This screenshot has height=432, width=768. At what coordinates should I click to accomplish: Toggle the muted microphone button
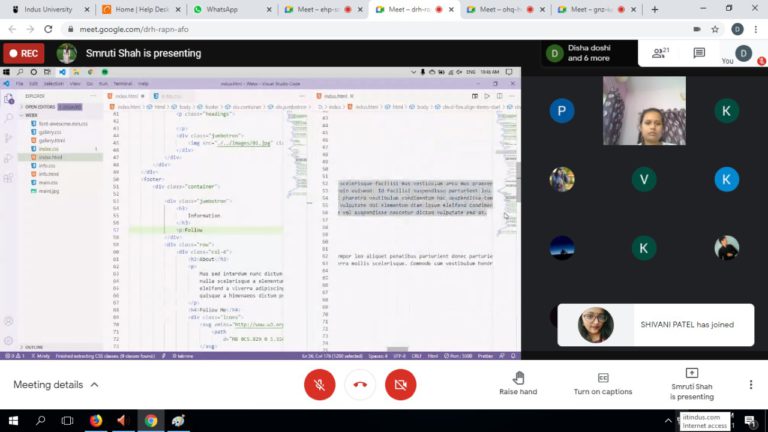point(319,384)
